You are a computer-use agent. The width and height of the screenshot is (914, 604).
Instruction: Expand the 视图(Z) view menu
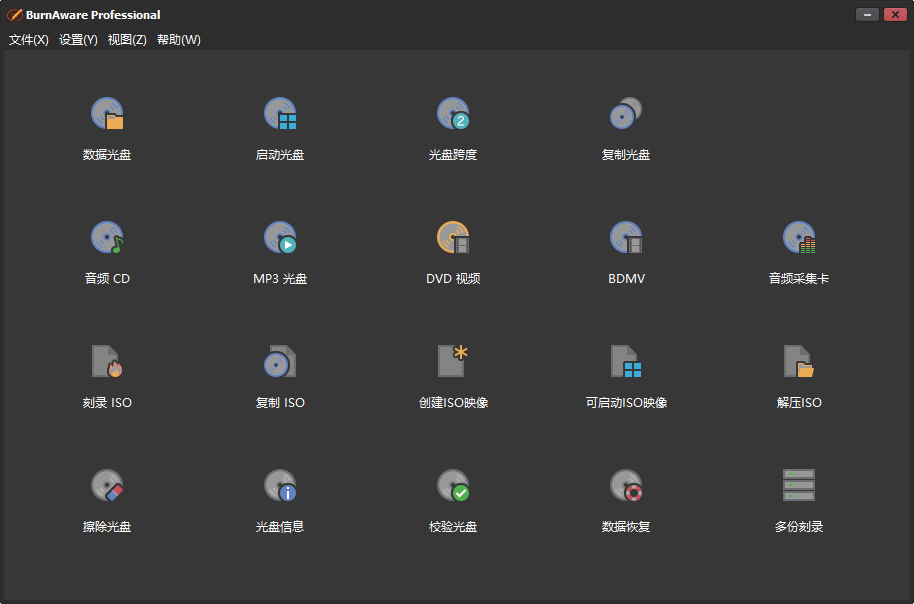coord(127,40)
